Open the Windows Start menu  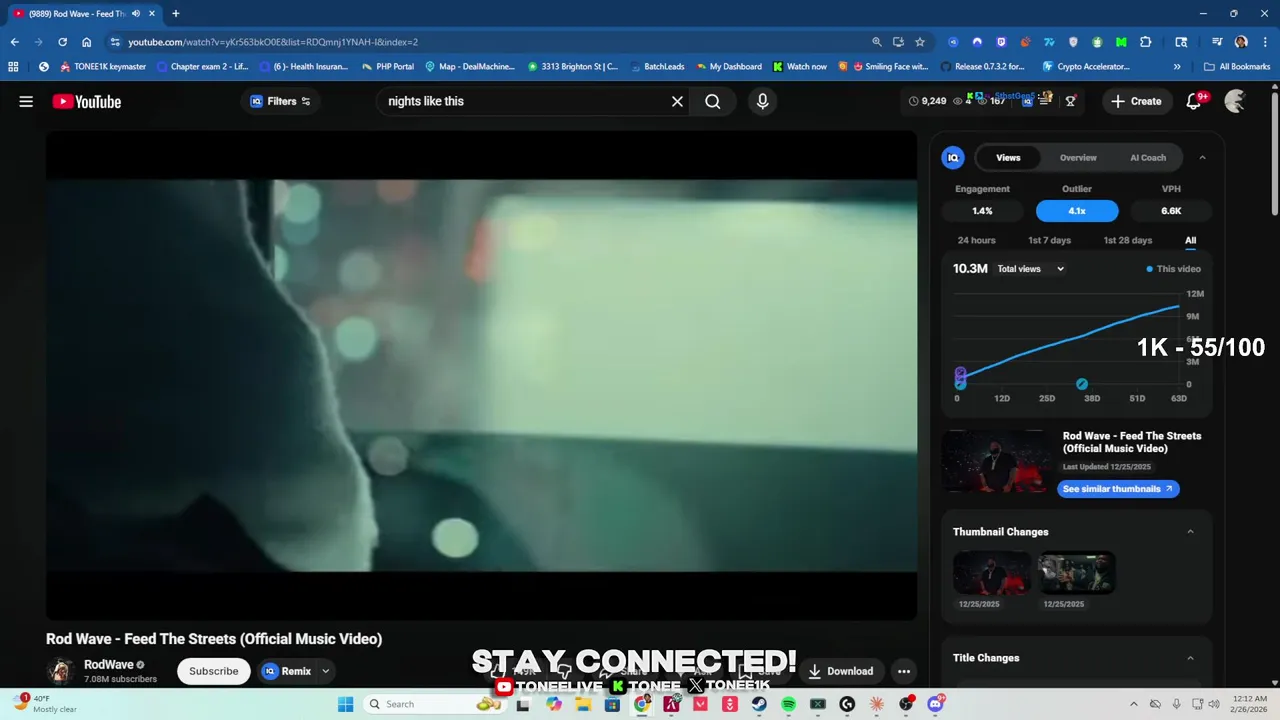[x=345, y=704]
